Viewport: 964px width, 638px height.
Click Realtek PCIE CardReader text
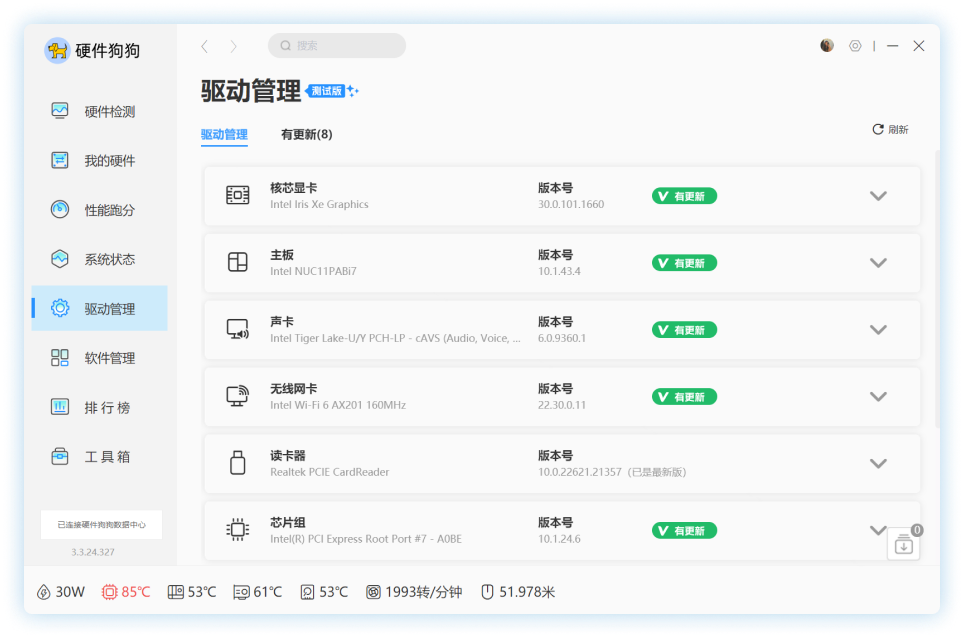330,472
